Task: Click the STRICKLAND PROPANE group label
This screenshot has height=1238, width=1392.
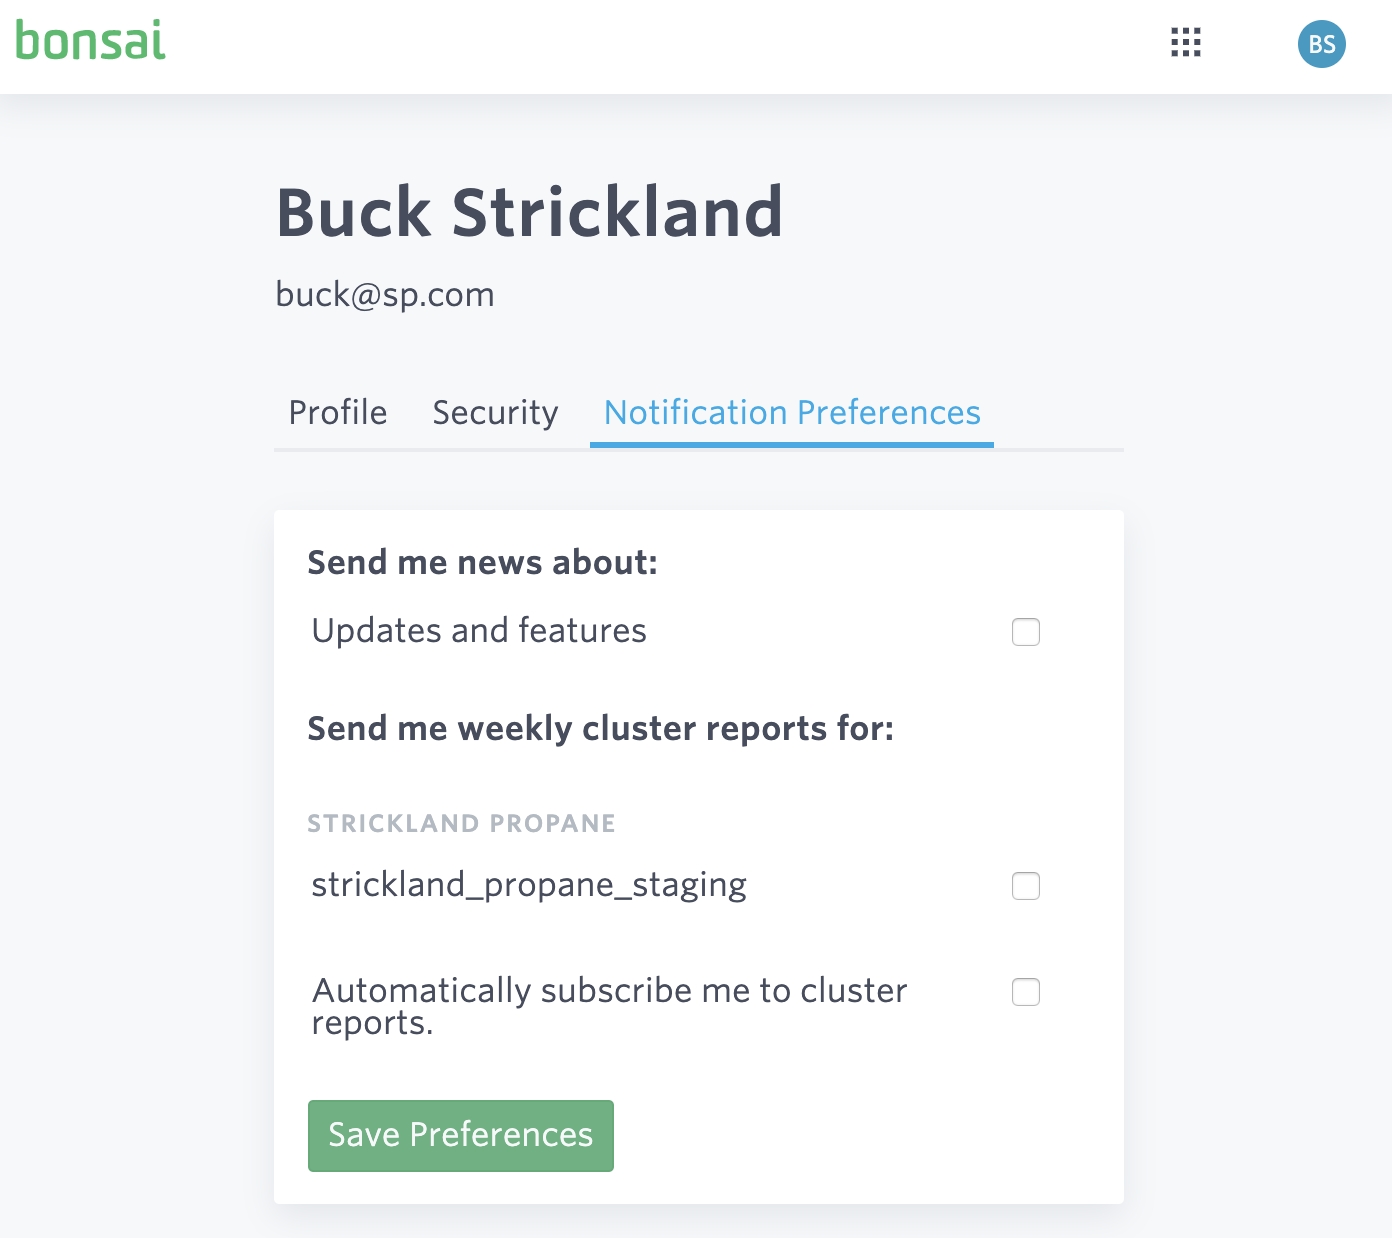Action: coord(461,824)
